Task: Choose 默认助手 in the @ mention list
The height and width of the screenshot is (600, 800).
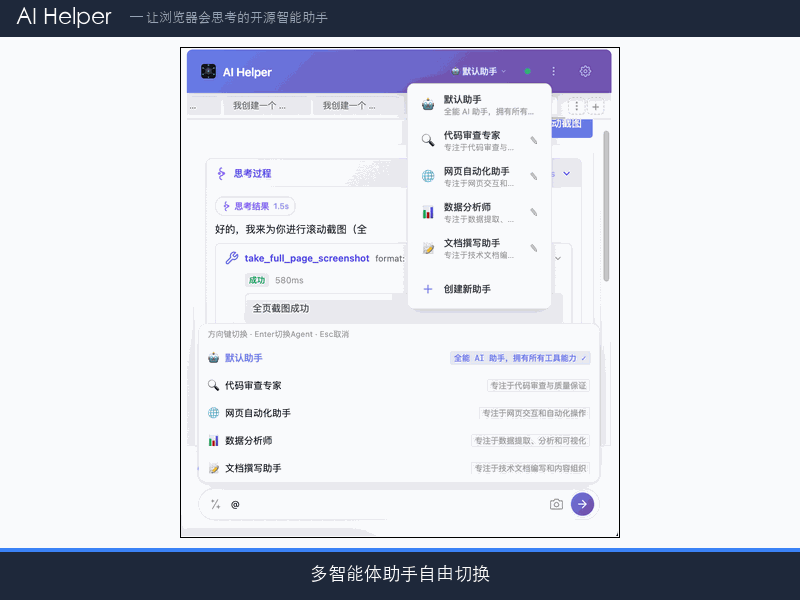Action: (x=399, y=358)
